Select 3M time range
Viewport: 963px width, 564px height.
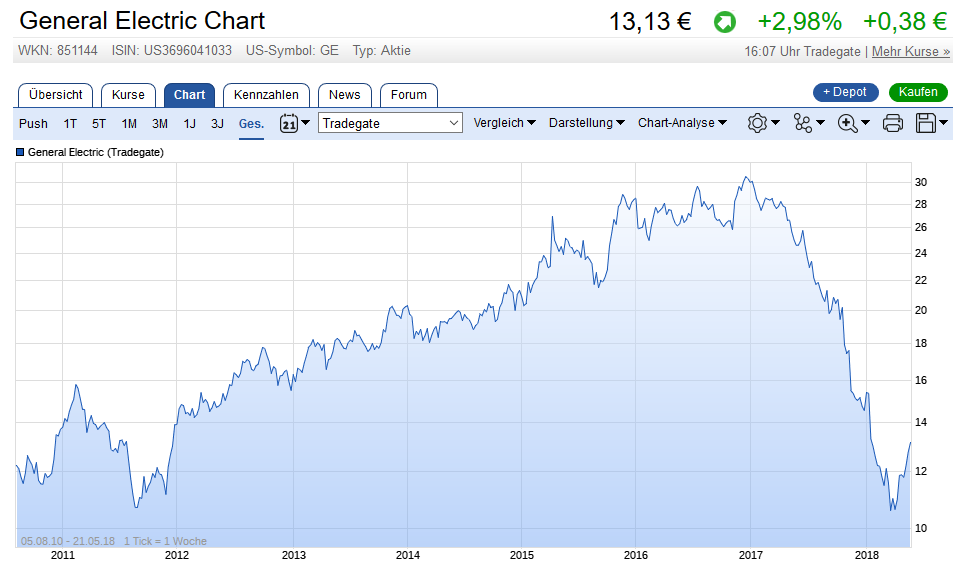point(160,123)
